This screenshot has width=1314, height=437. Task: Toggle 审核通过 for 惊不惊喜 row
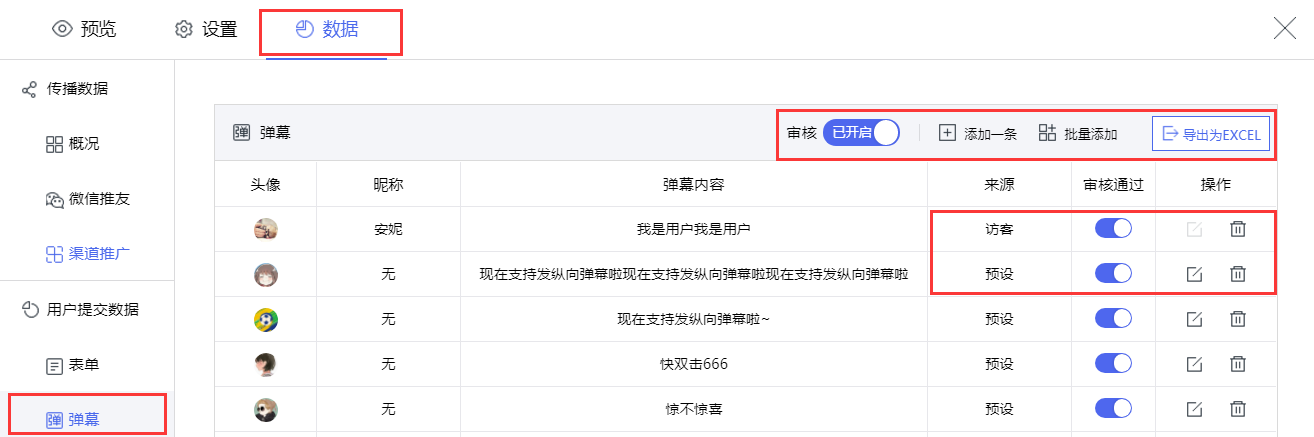1113,408
